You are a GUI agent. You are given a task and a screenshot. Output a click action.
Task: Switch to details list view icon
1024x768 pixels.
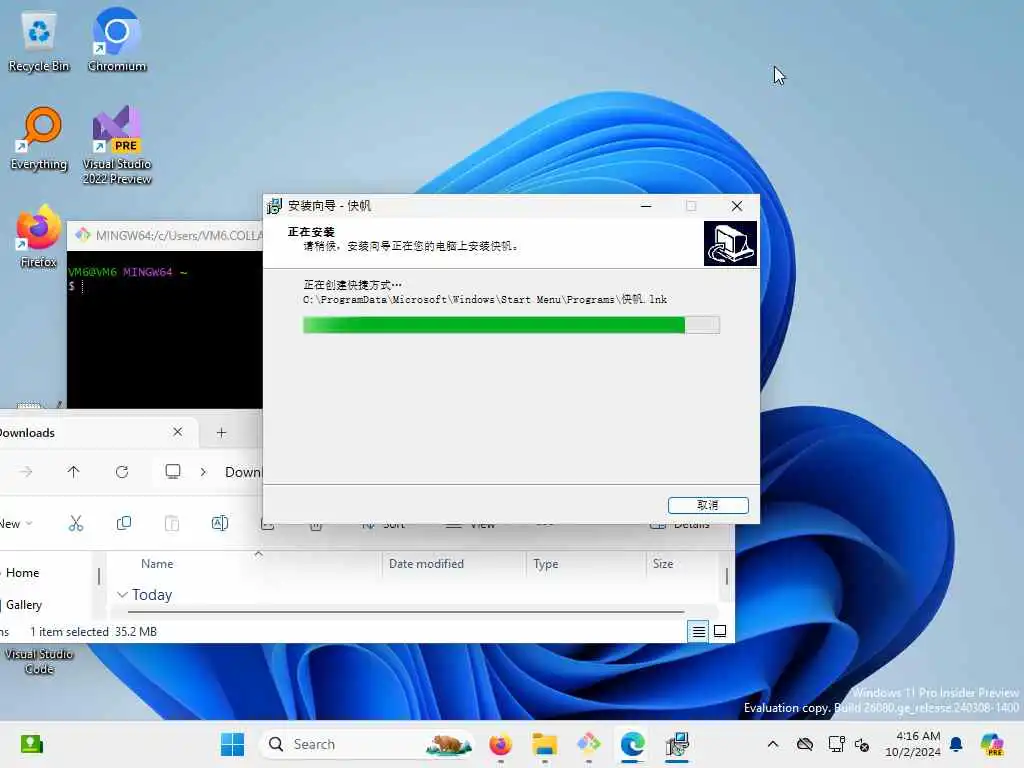[x=698, y=632]
